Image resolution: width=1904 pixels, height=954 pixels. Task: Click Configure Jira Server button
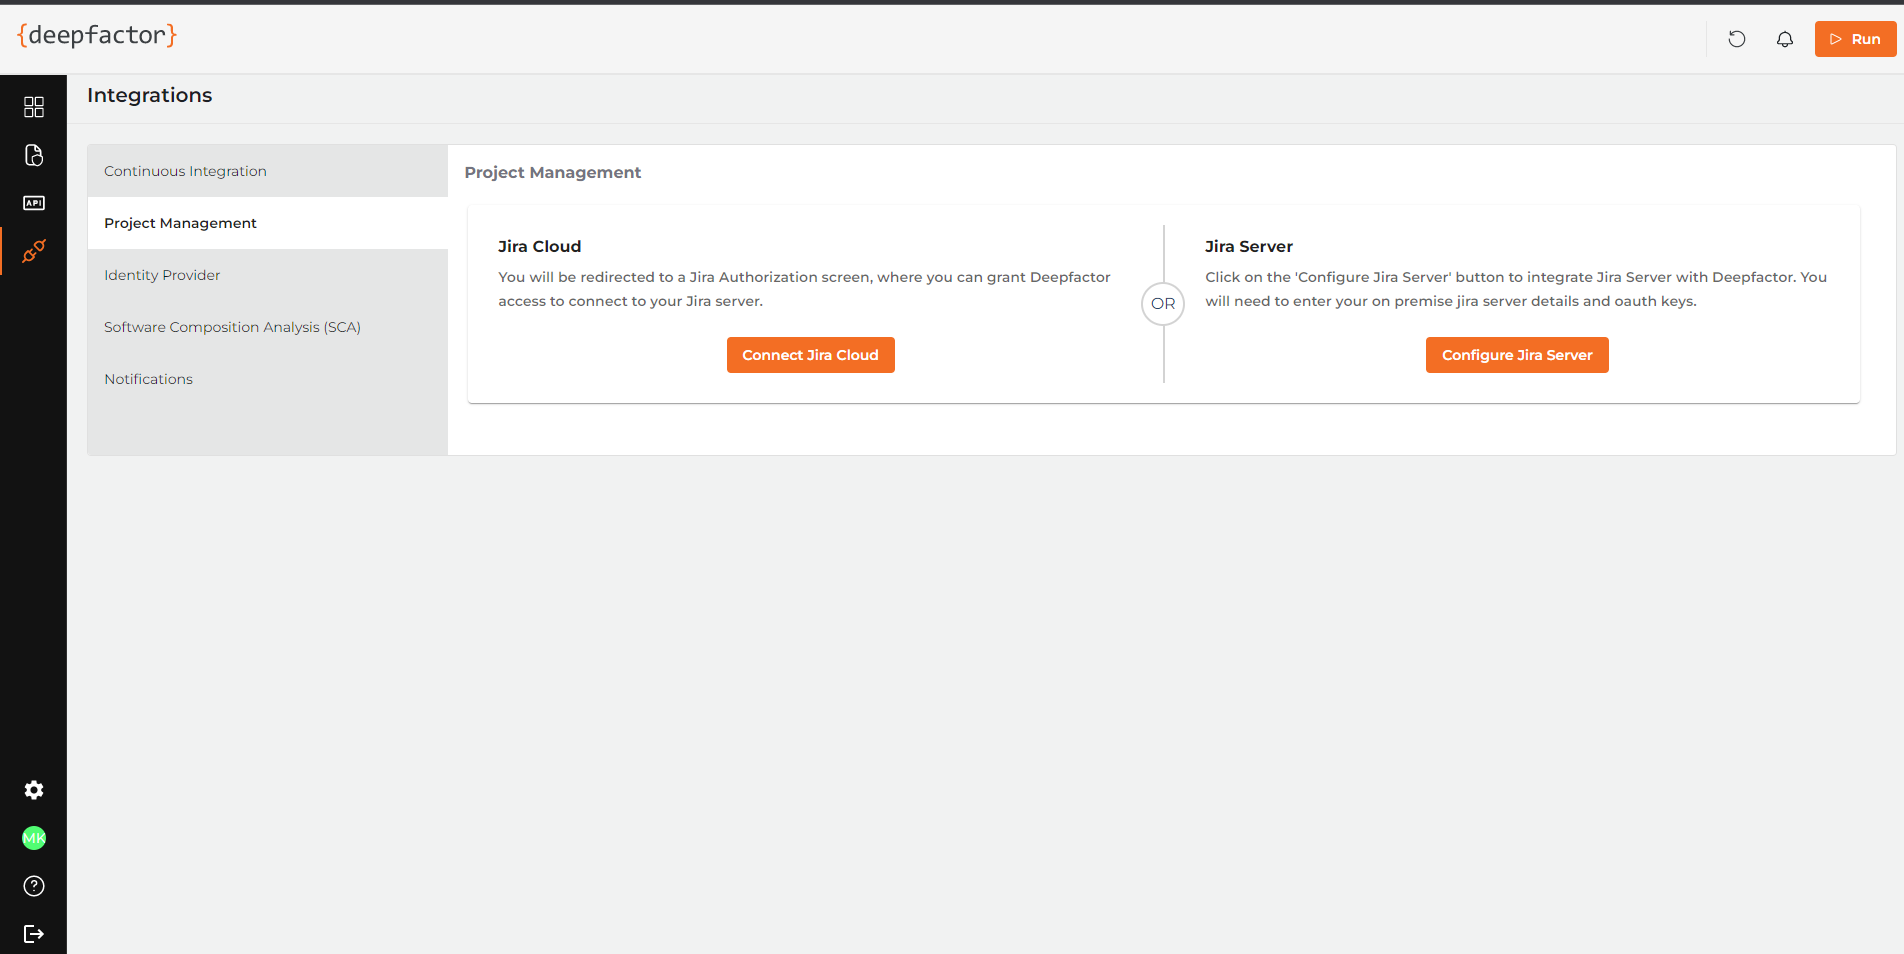pyautogui.click(x=1517, y=355)
